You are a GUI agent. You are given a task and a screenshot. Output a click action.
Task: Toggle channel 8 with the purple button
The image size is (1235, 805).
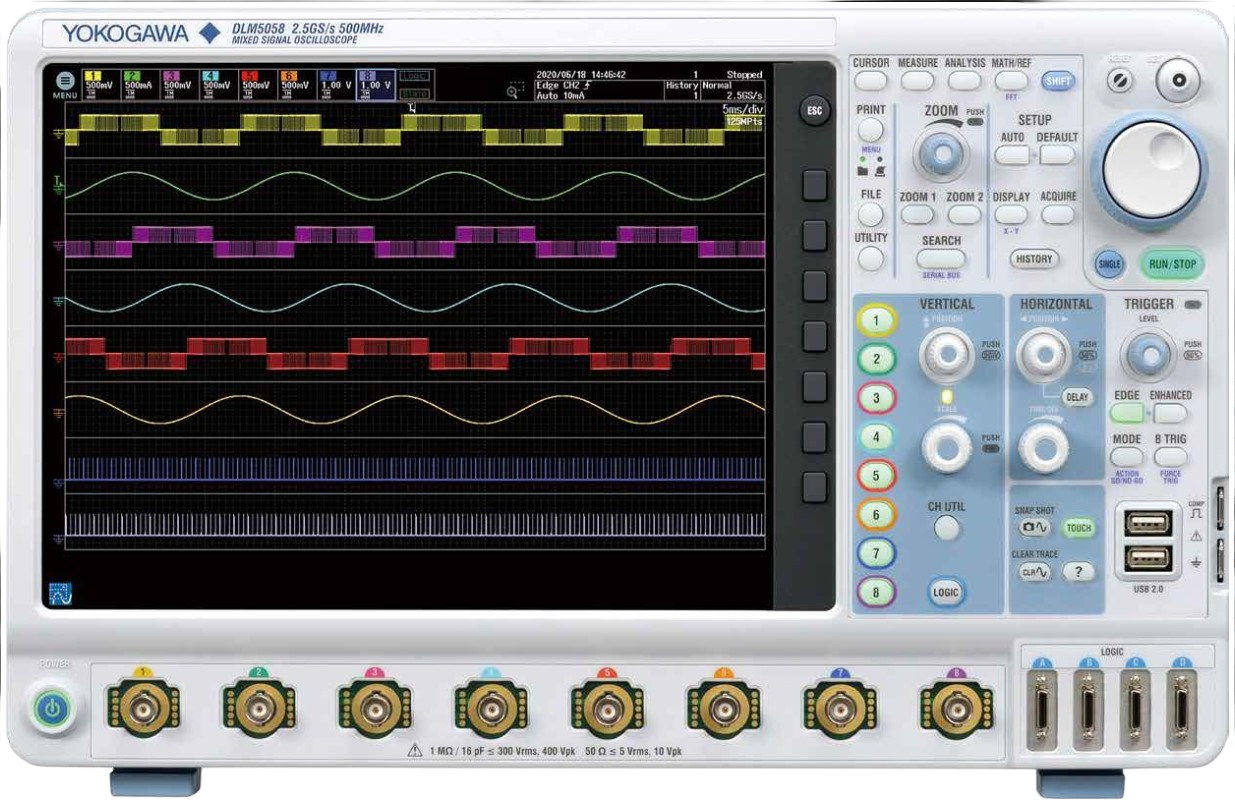click(x=876, y=591)
